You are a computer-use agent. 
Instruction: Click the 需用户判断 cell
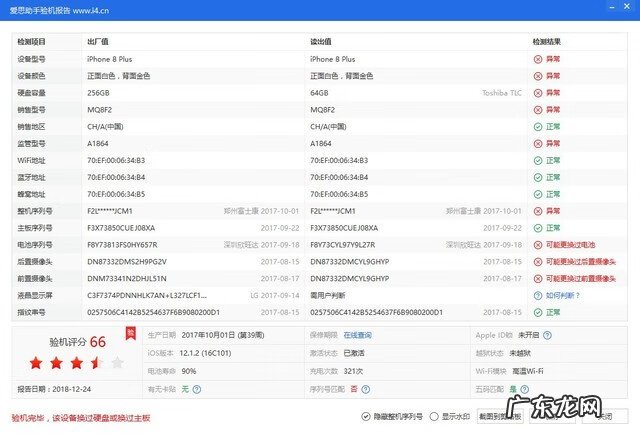328,296
